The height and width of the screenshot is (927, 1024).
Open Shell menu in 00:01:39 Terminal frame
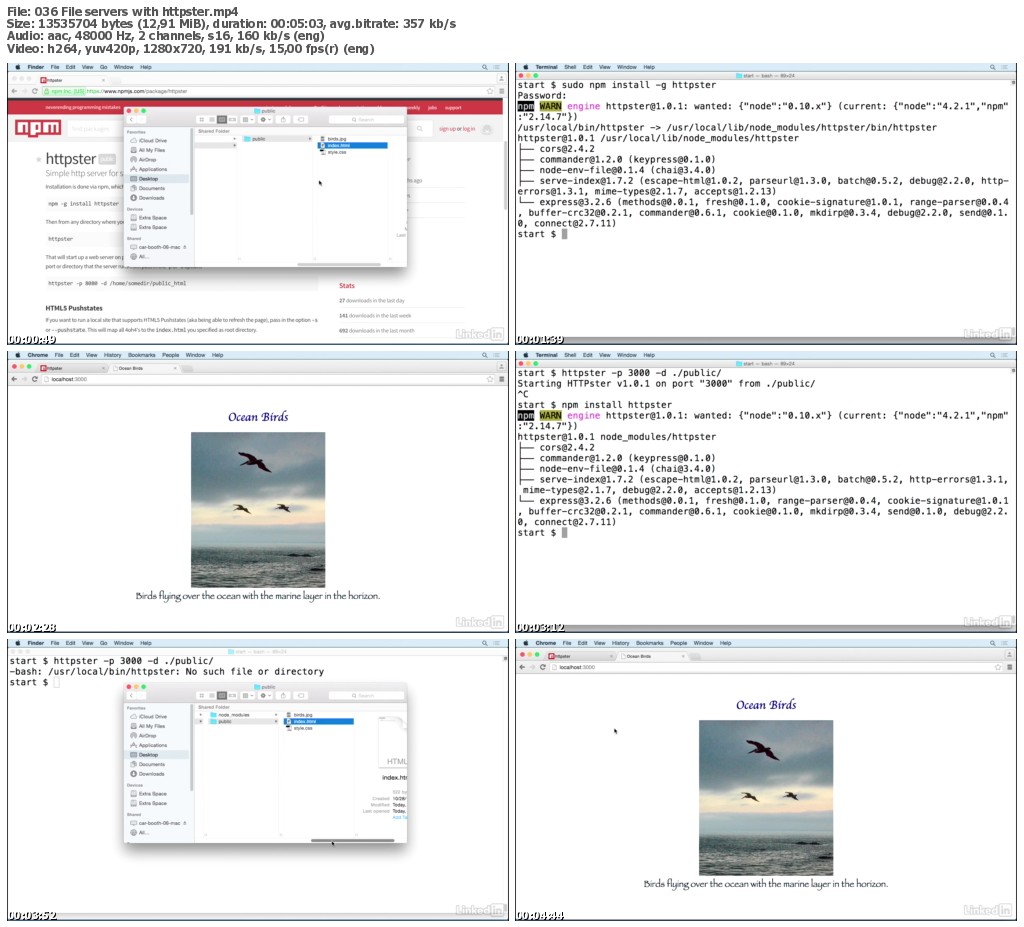click(570, 67)
